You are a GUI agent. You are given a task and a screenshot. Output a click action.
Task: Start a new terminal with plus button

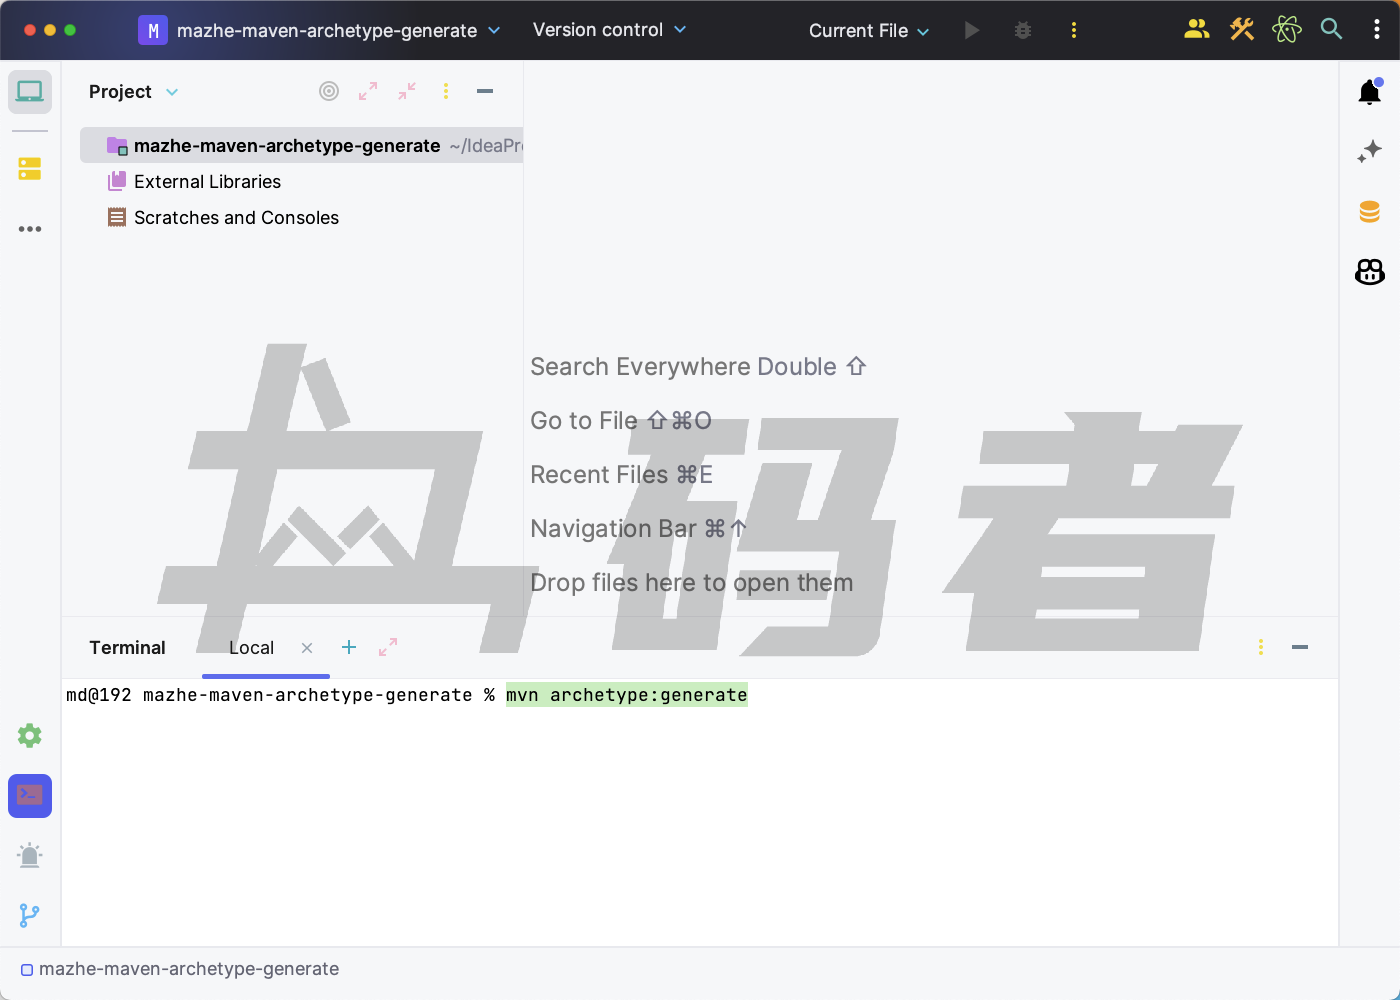point(349,647)
